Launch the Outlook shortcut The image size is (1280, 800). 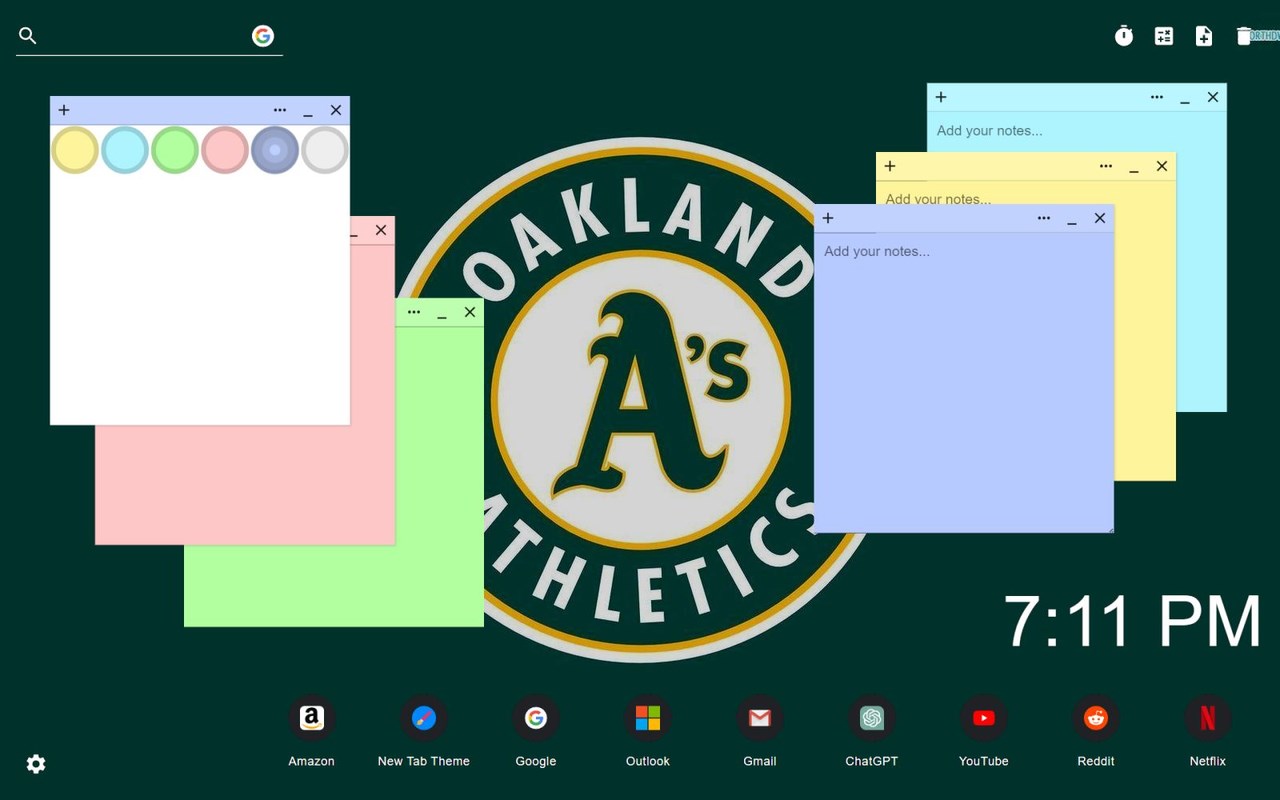648,718
